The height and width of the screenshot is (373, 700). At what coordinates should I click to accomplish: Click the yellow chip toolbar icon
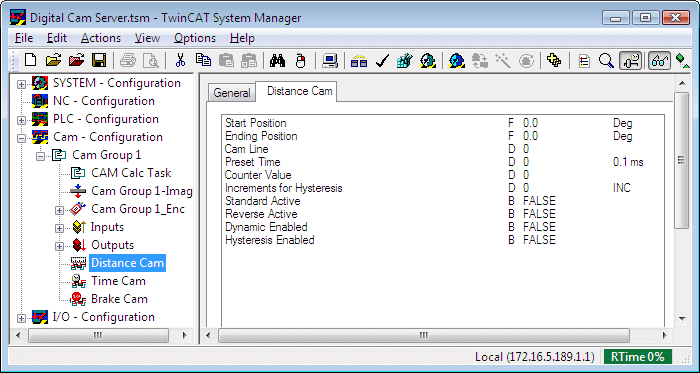tap(554, 60)
